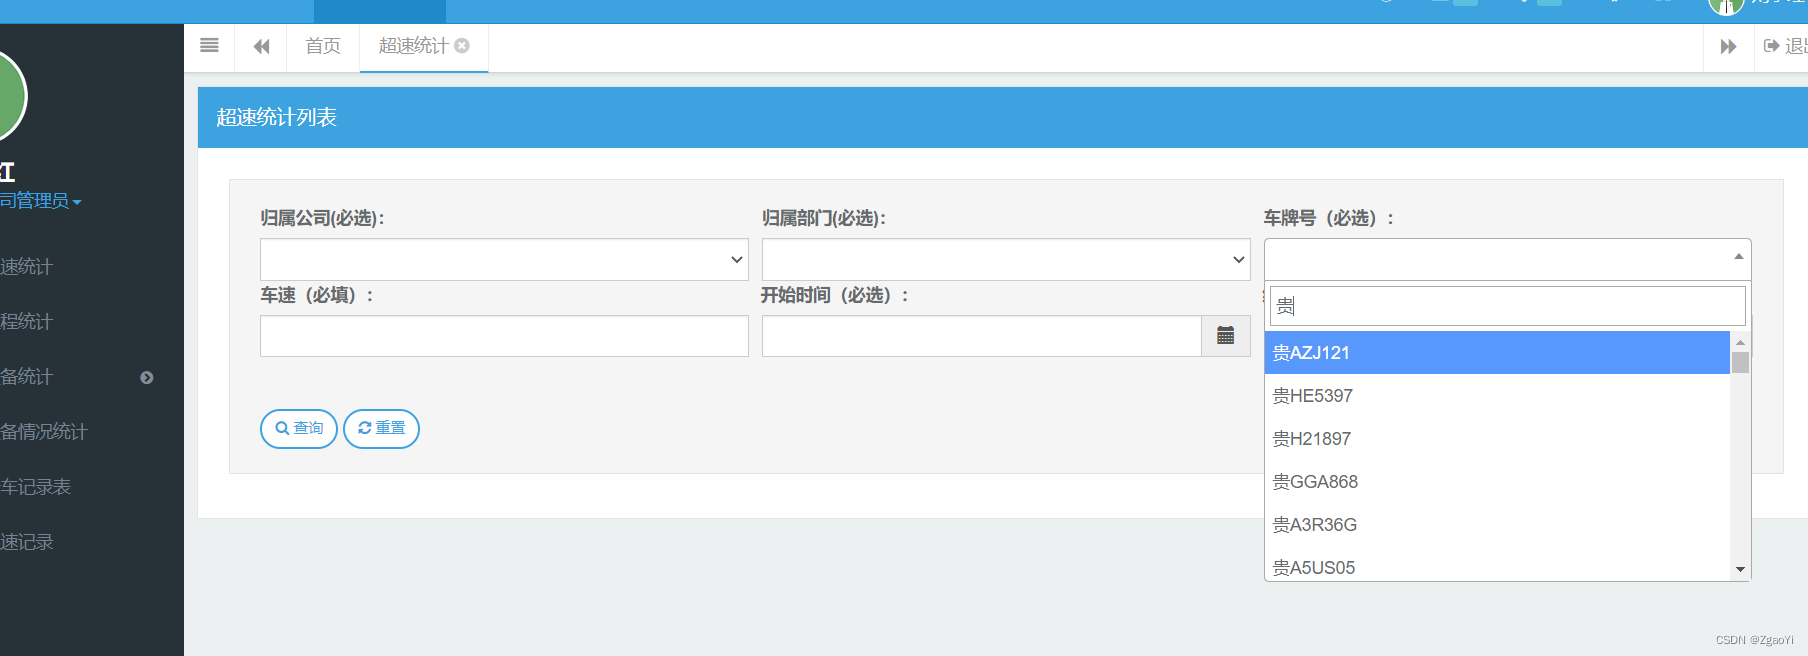
Task: Select the 超速统计 tab
Action: click(x=413, y=46)
